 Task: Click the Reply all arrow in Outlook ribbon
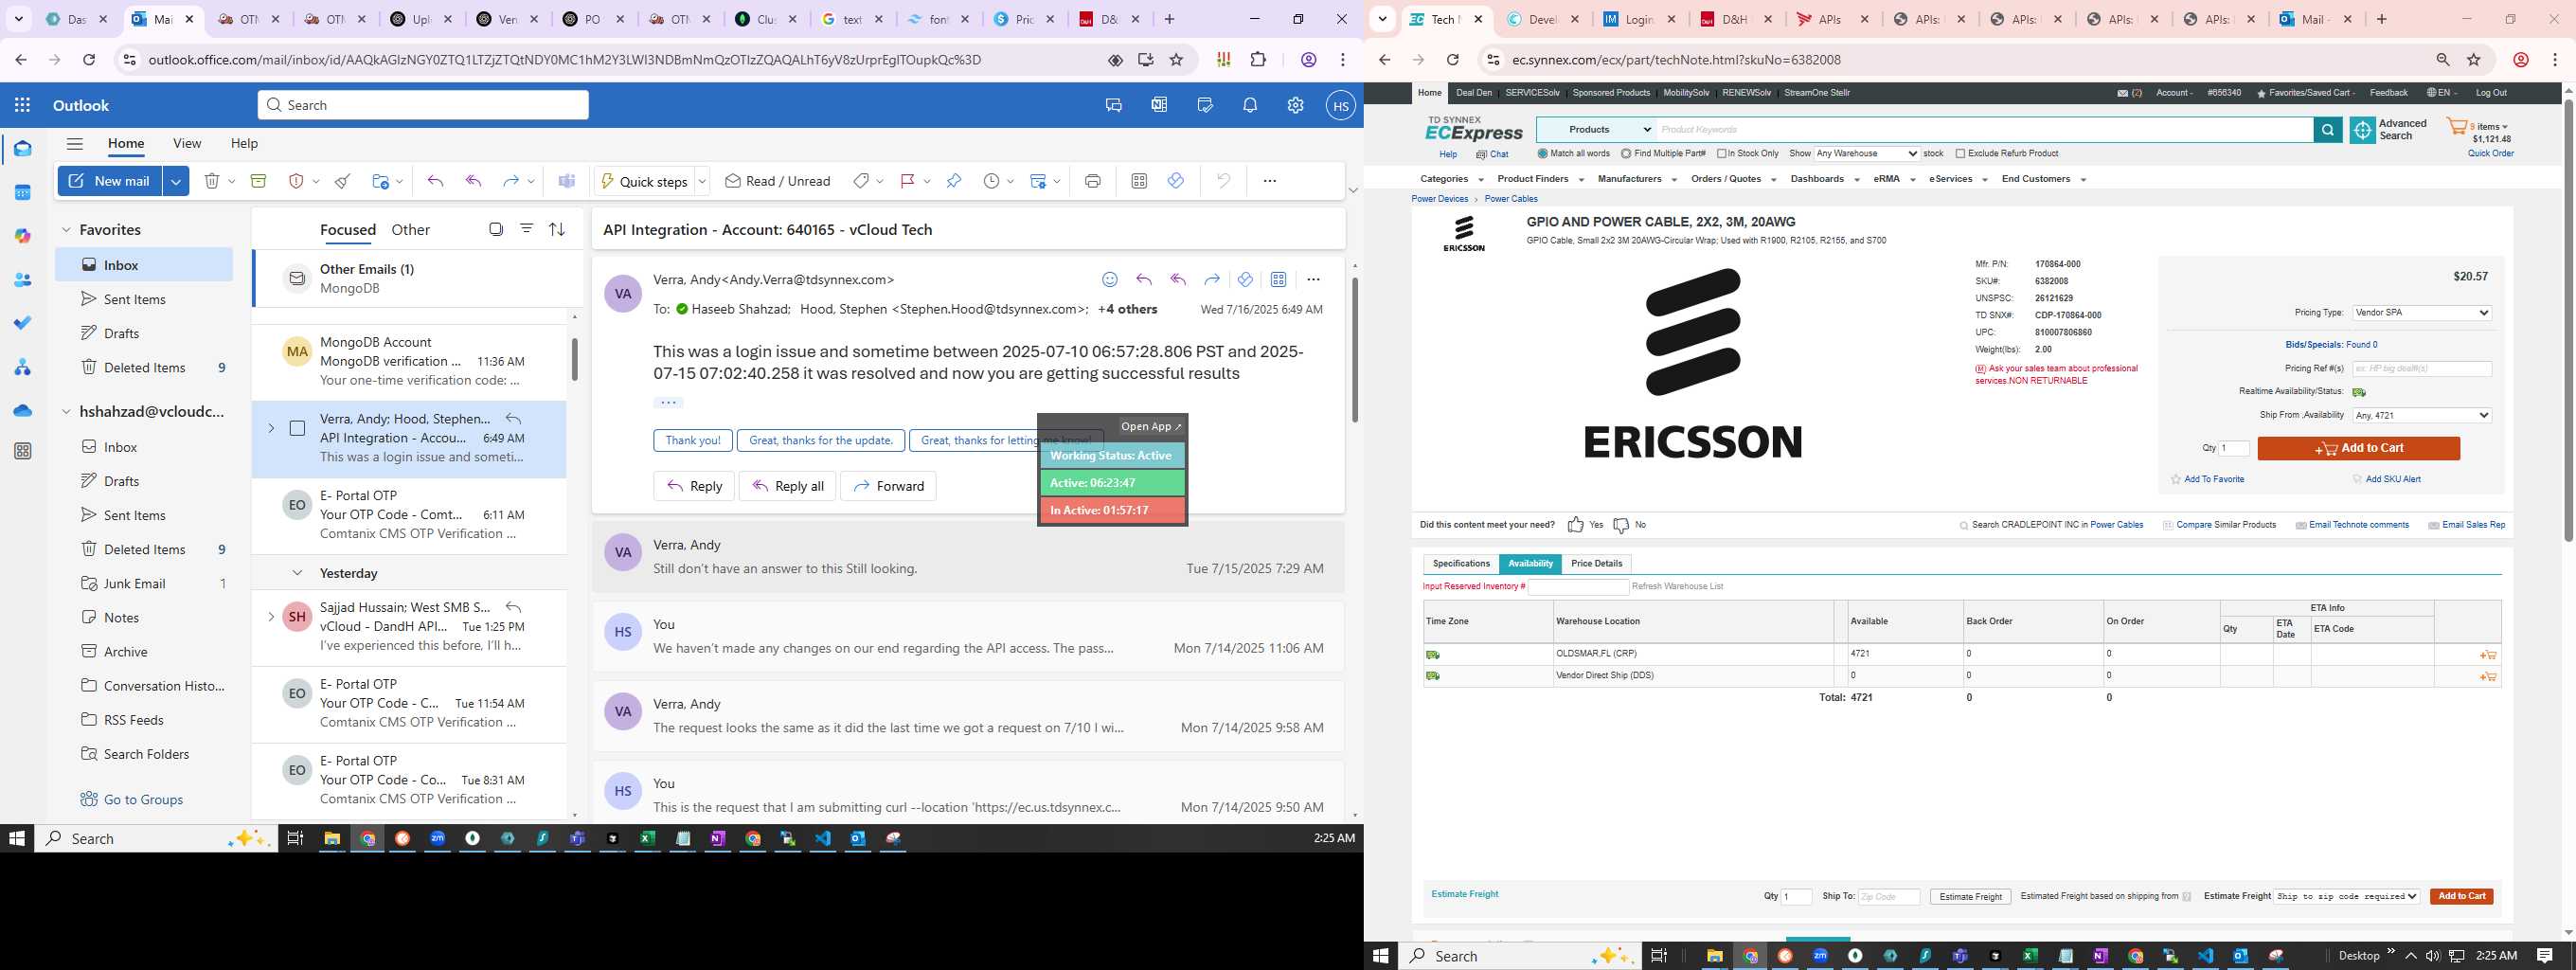tap(474, 181)
